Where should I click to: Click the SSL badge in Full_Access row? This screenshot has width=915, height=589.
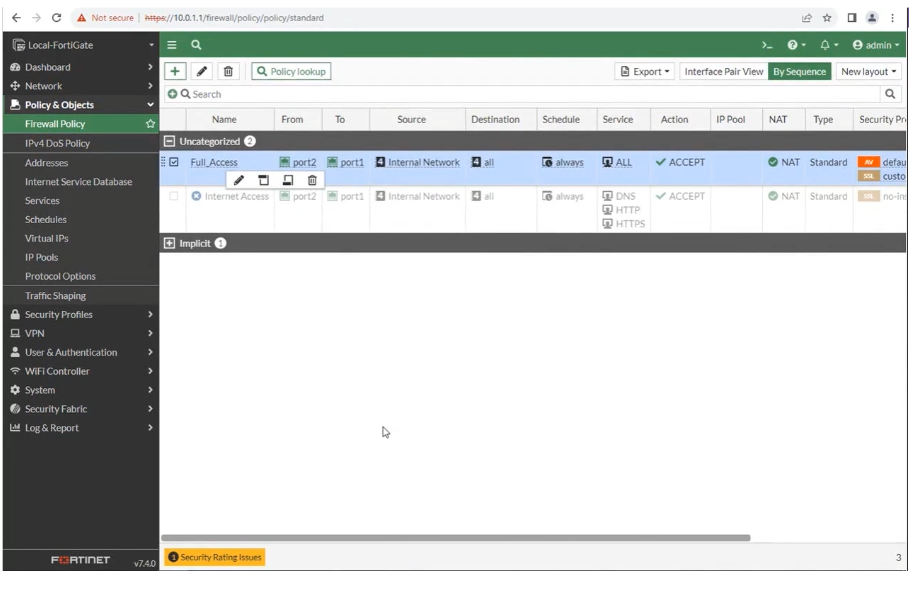pyautogui.click(x=869, y=176)
